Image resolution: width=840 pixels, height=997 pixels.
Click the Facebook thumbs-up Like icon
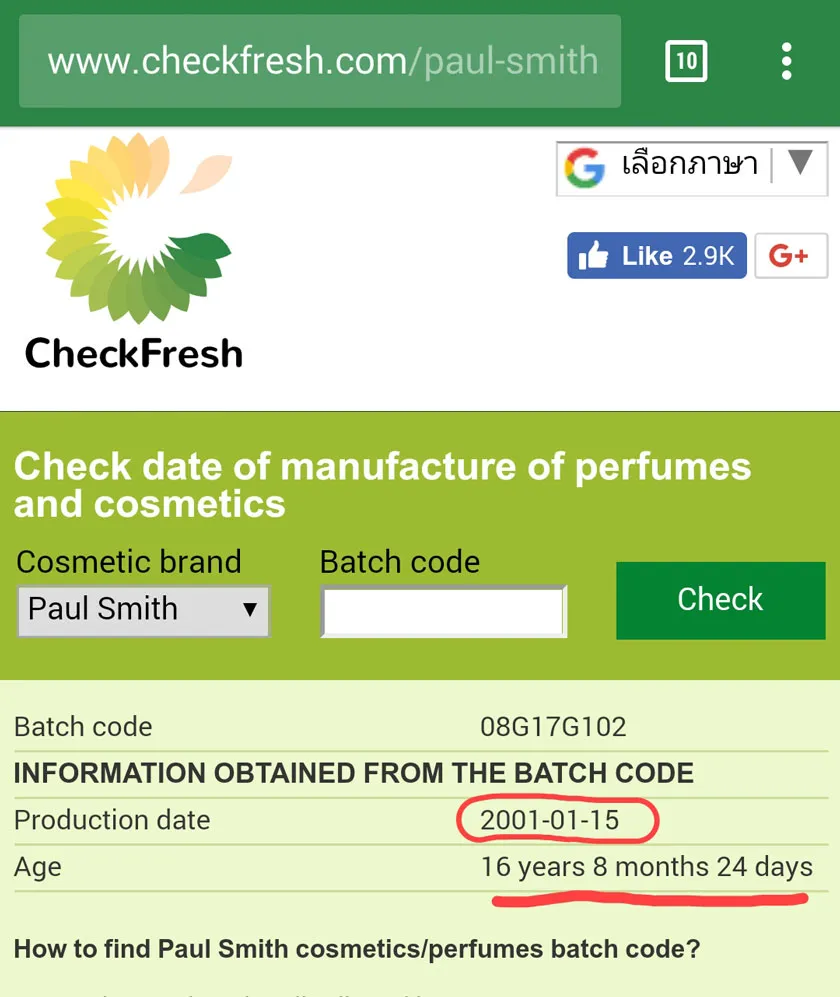[x=593, y=255]
